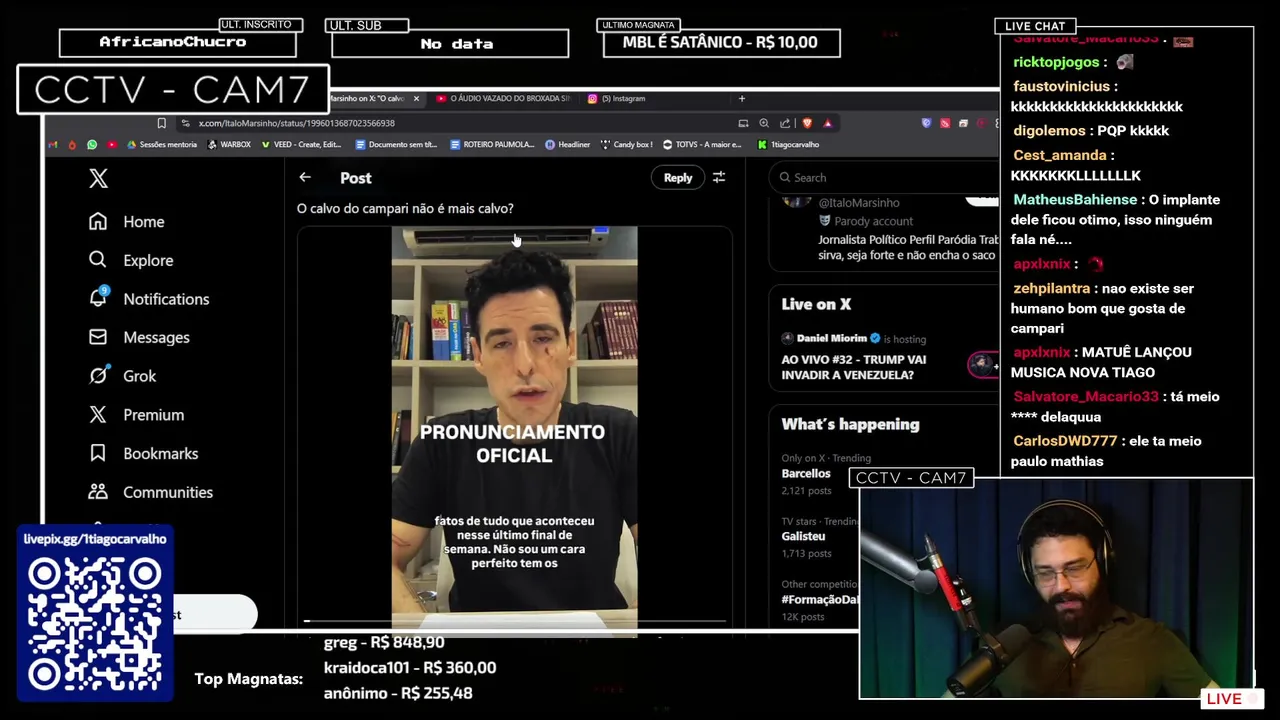The height and width of the screenshot is (720, 1280).
Task: Open the Gmail bookmark icon
Action: pyautogui.click(x=52, y=144)
